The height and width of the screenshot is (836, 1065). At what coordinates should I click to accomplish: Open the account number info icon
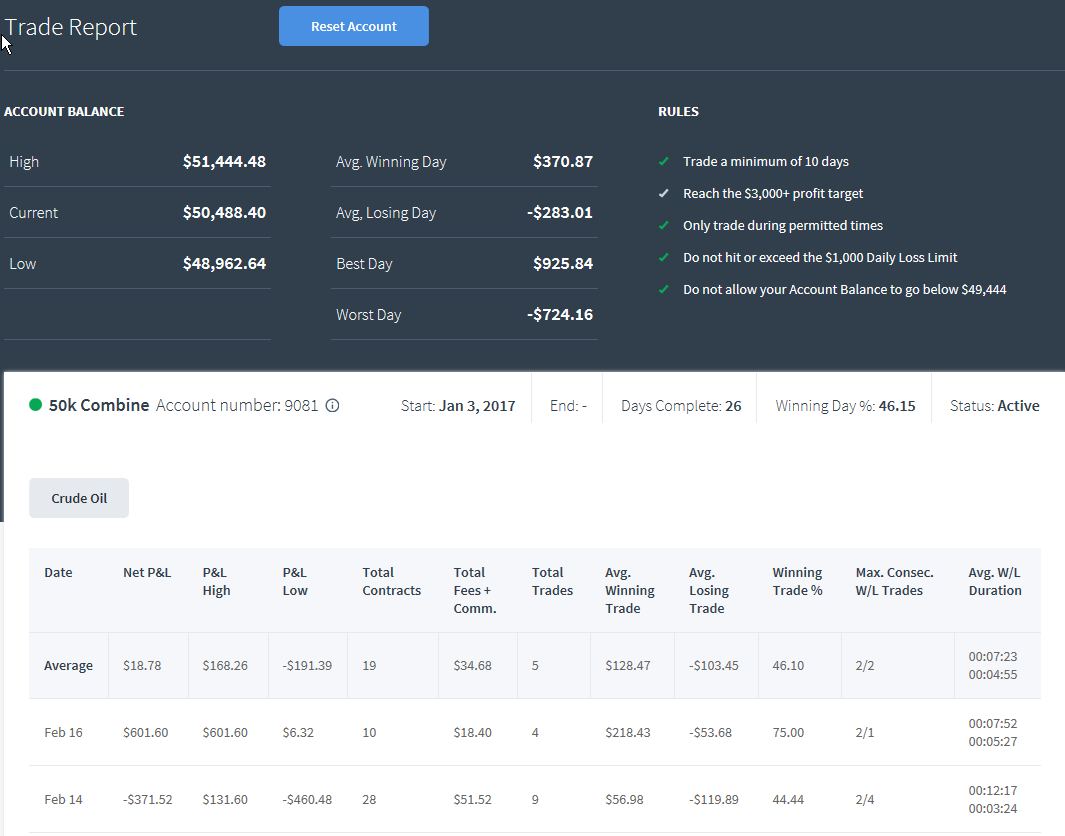click(x=332, y=405)
